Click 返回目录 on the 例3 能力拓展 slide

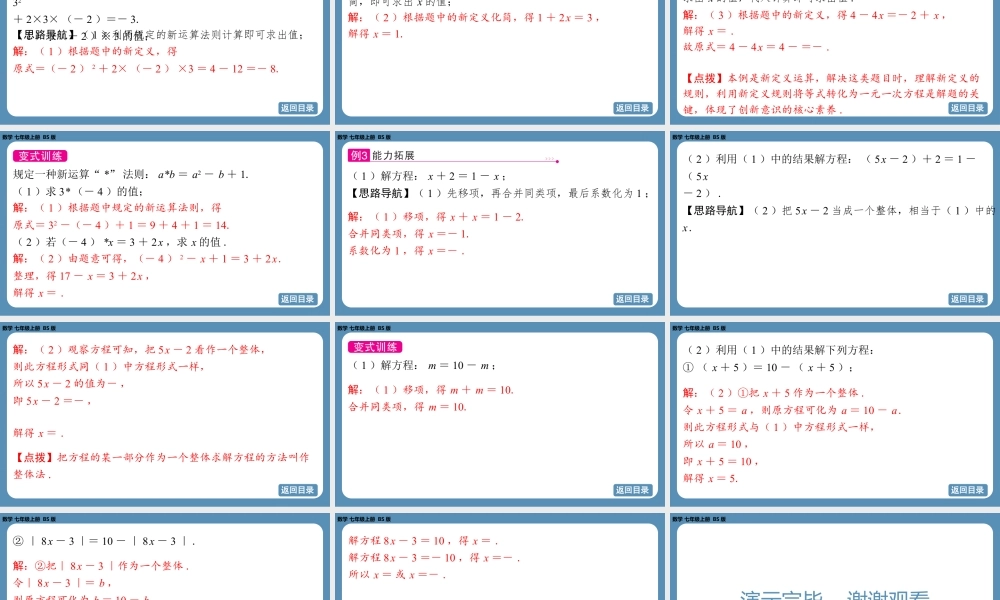(633, 298)
